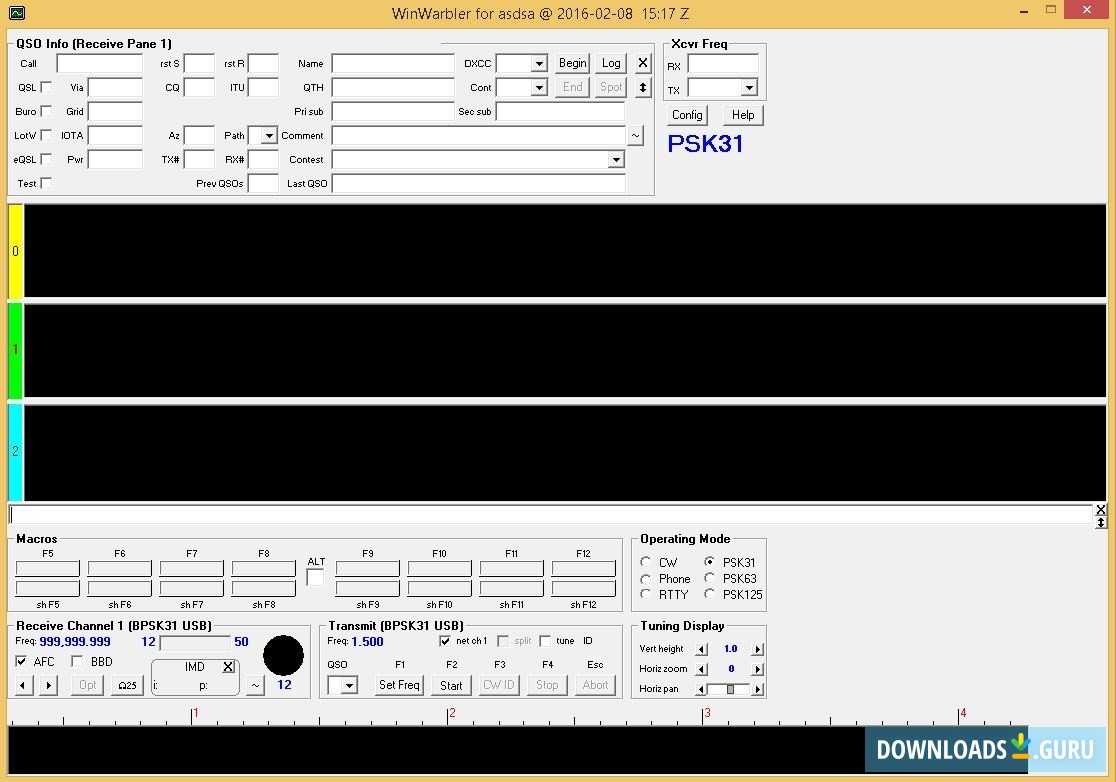Select Phone operating mode

646,578
